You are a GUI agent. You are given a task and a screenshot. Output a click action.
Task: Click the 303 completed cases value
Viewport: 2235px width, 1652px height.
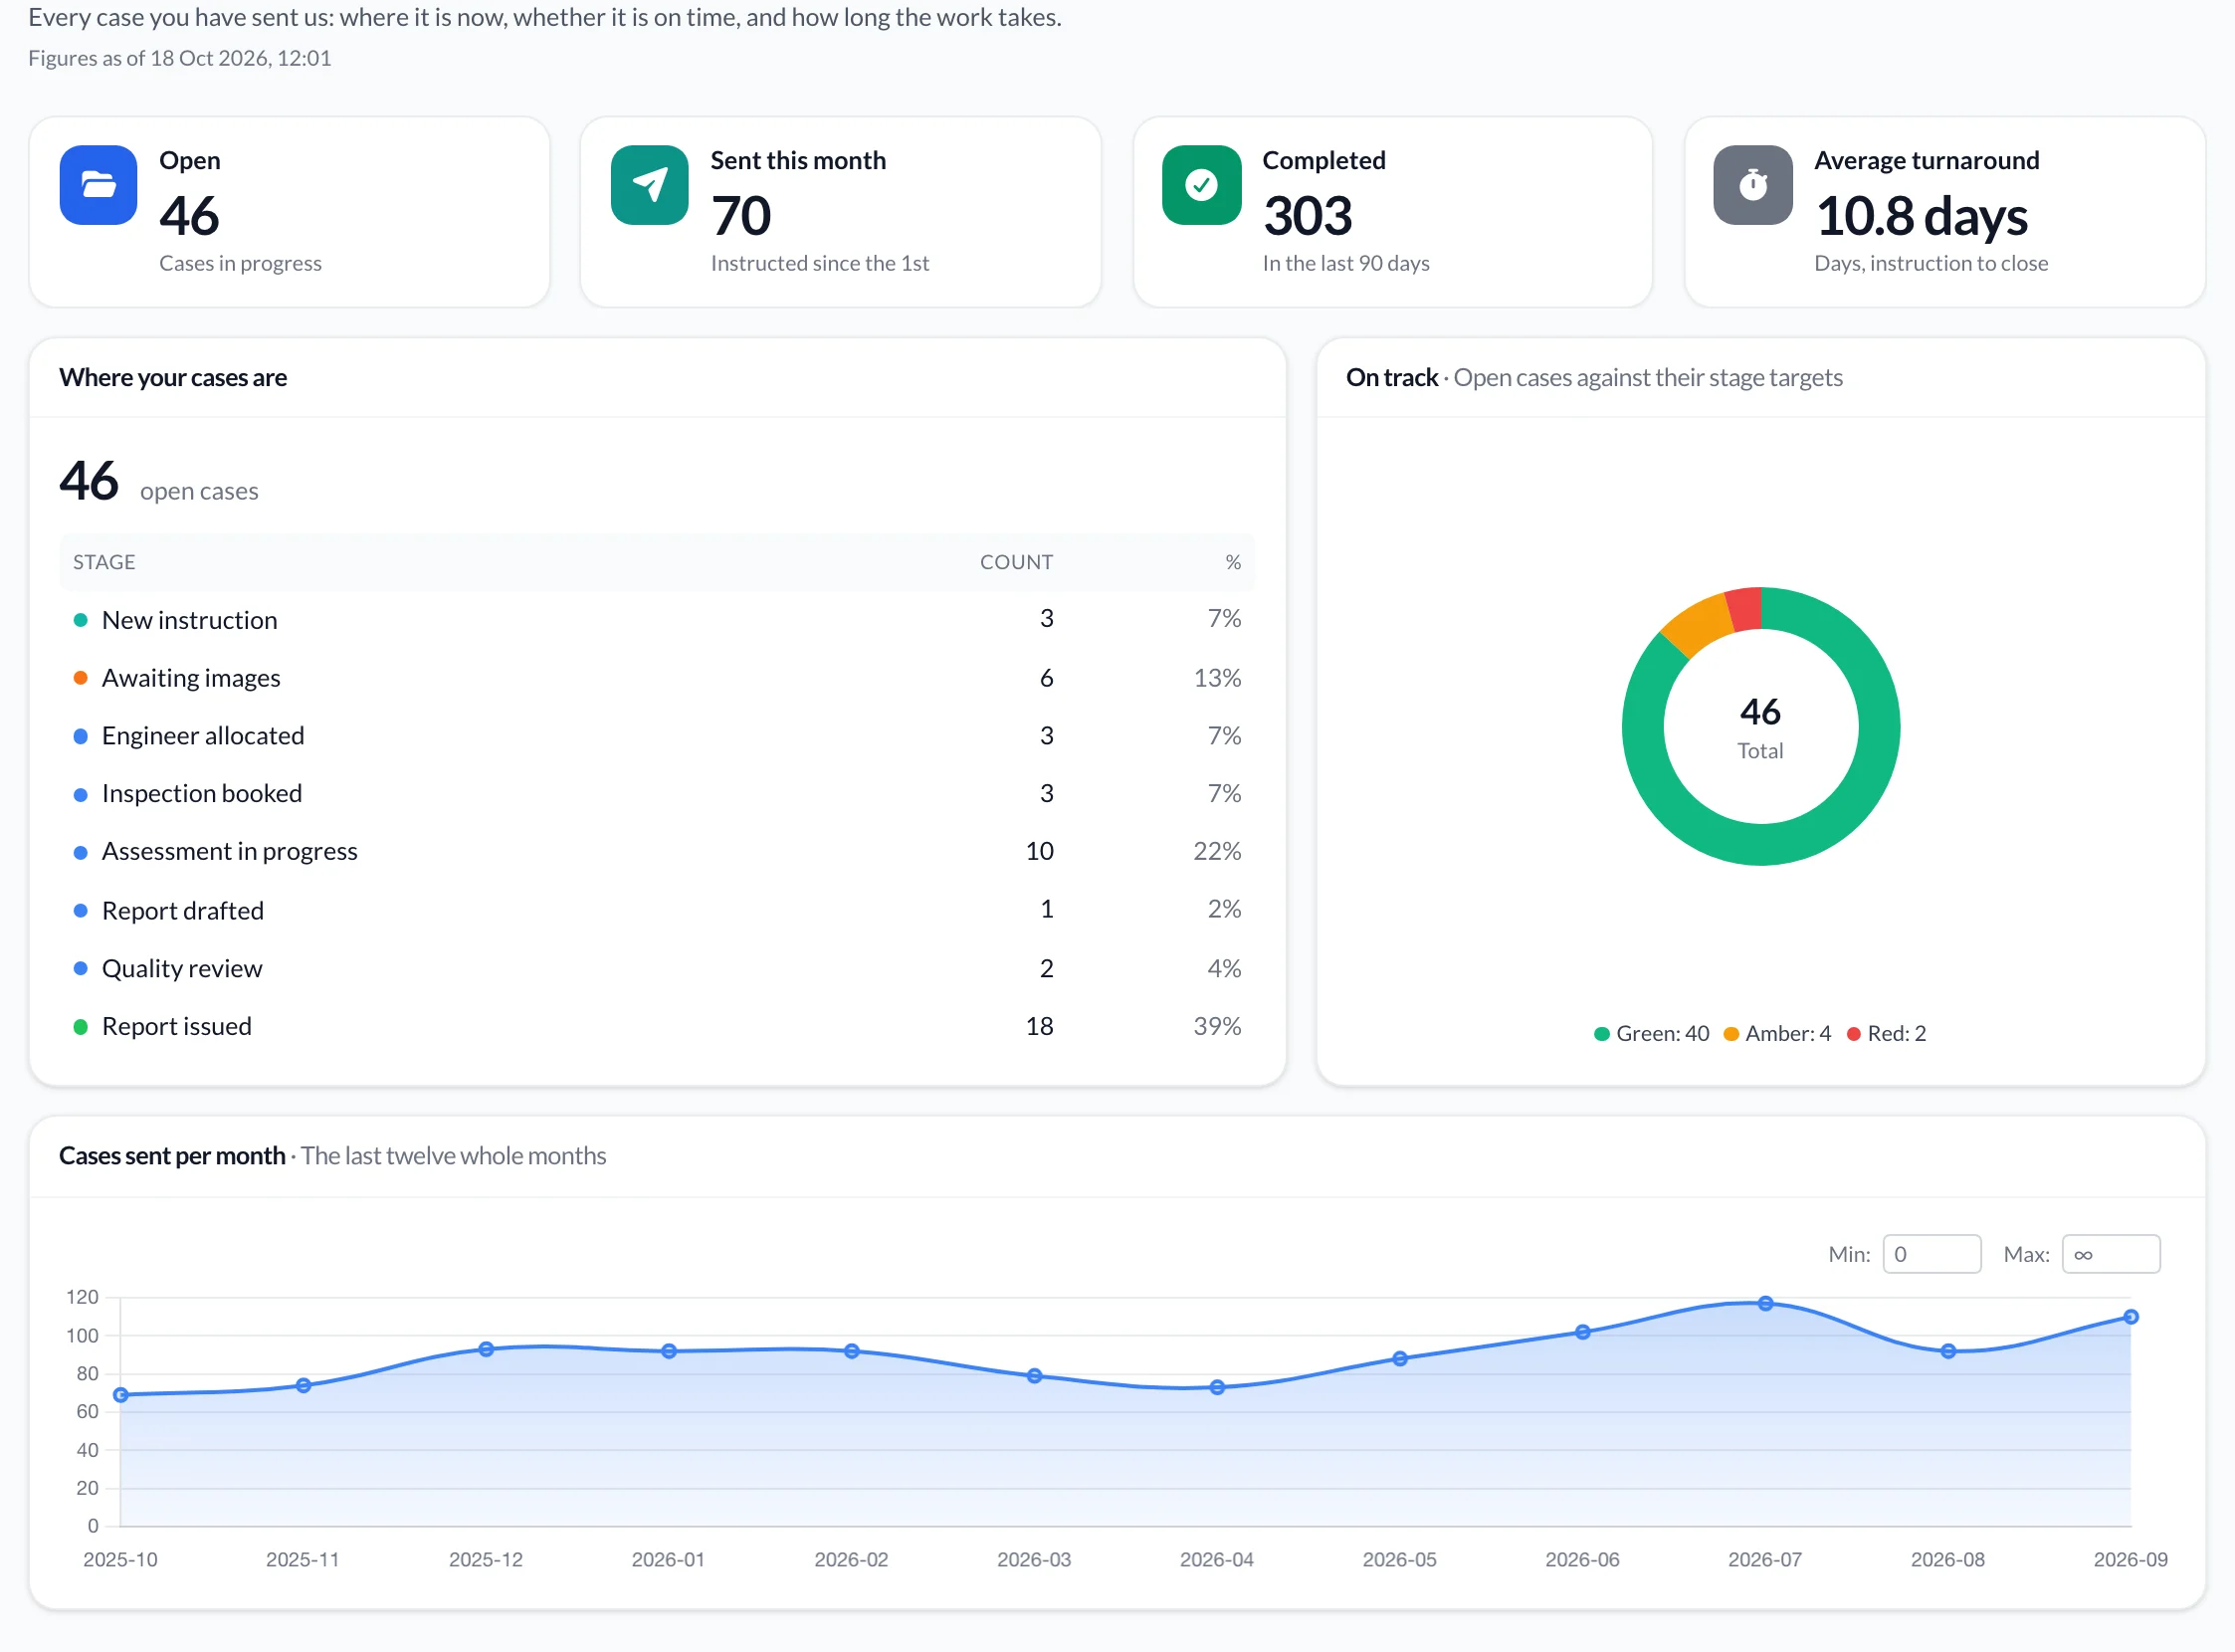click(1307, 216)
